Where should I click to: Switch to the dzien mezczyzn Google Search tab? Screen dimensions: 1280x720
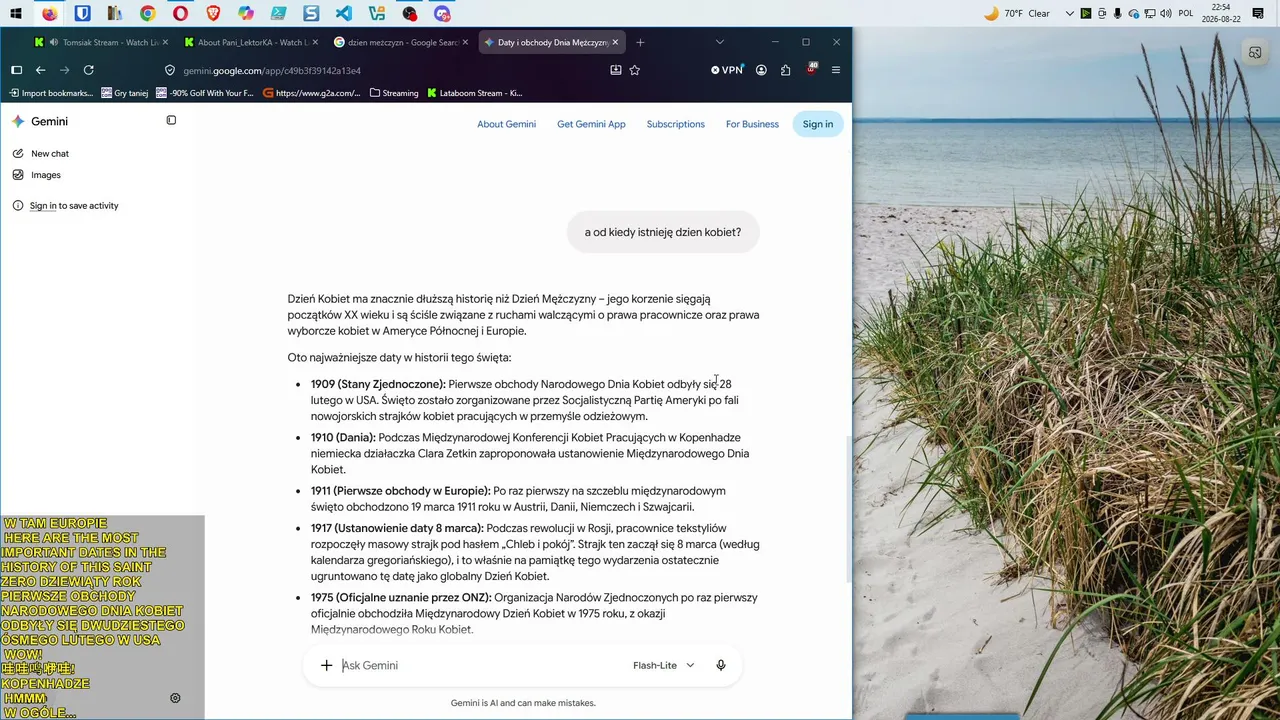click(401, 42)
